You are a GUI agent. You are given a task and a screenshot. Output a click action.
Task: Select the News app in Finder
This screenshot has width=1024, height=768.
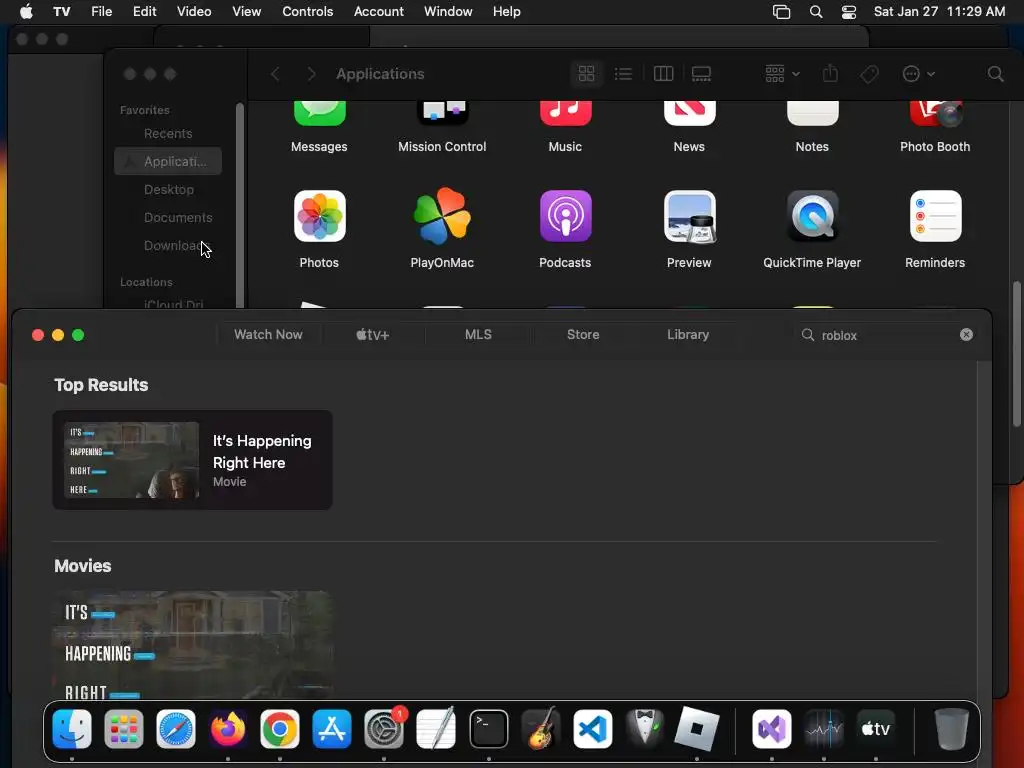coord(690,114)
